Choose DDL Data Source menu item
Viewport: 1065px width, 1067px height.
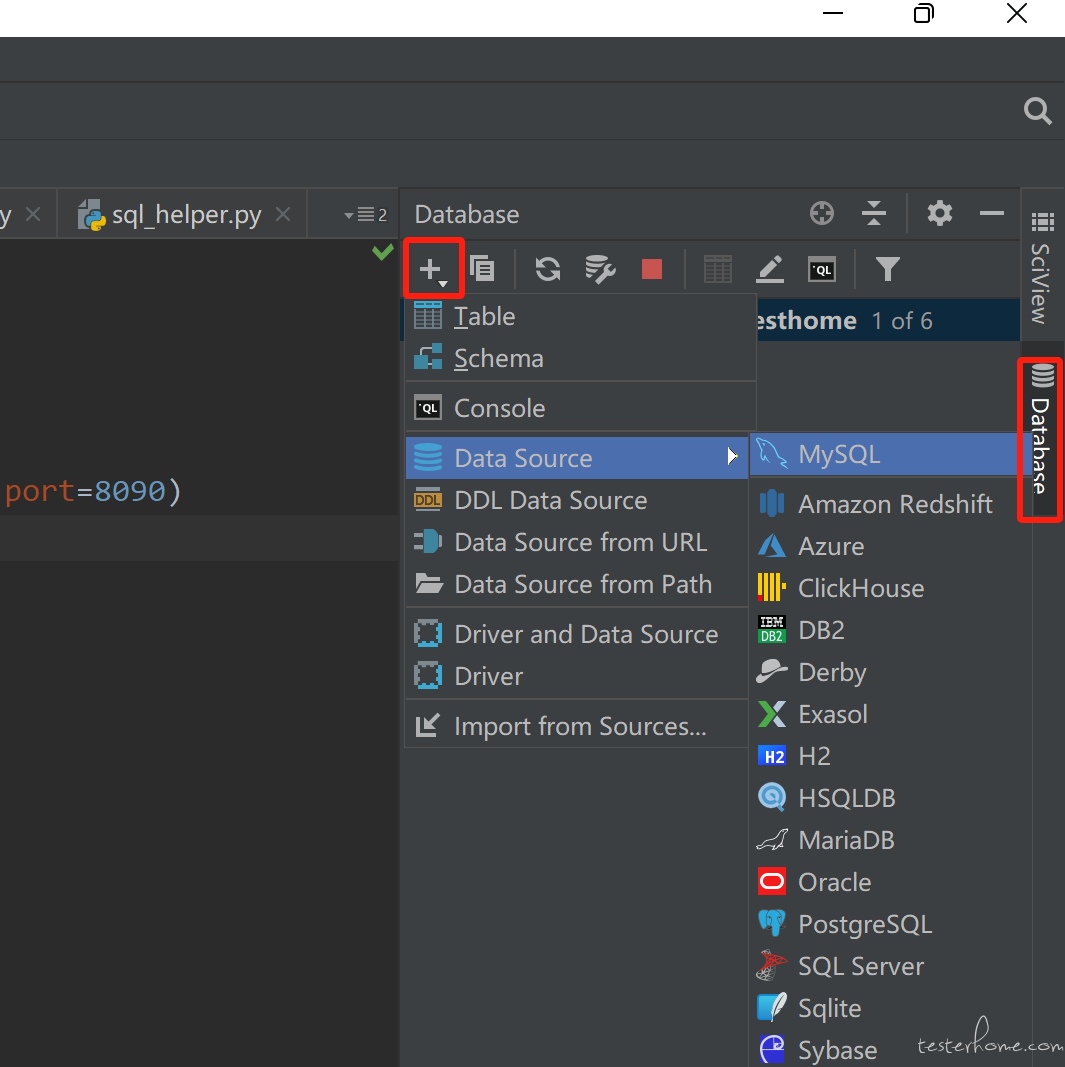click(576, 500)
